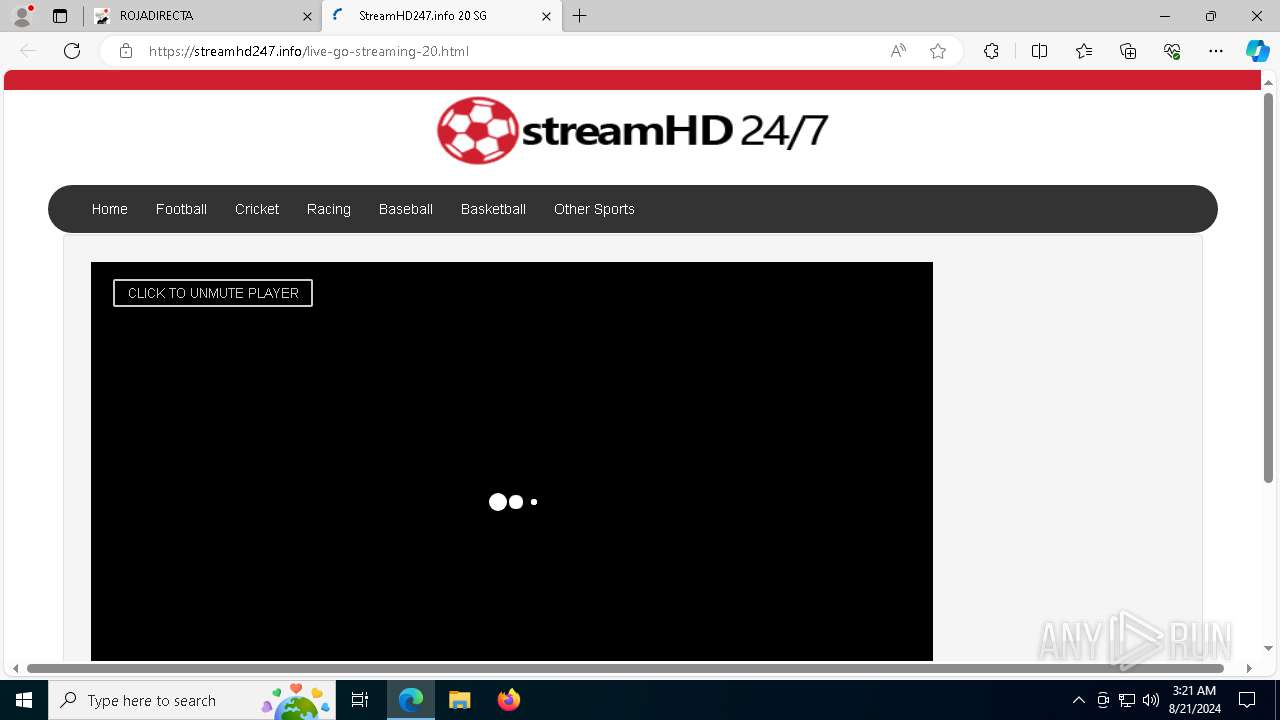Refresh the current page

point(72,51)
